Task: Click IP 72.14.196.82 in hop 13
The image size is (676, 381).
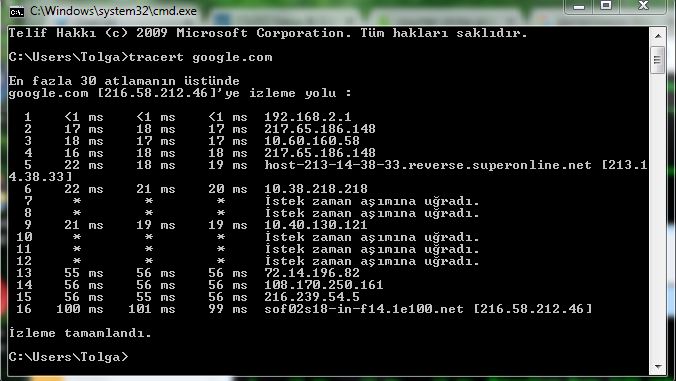Action: 312,273
